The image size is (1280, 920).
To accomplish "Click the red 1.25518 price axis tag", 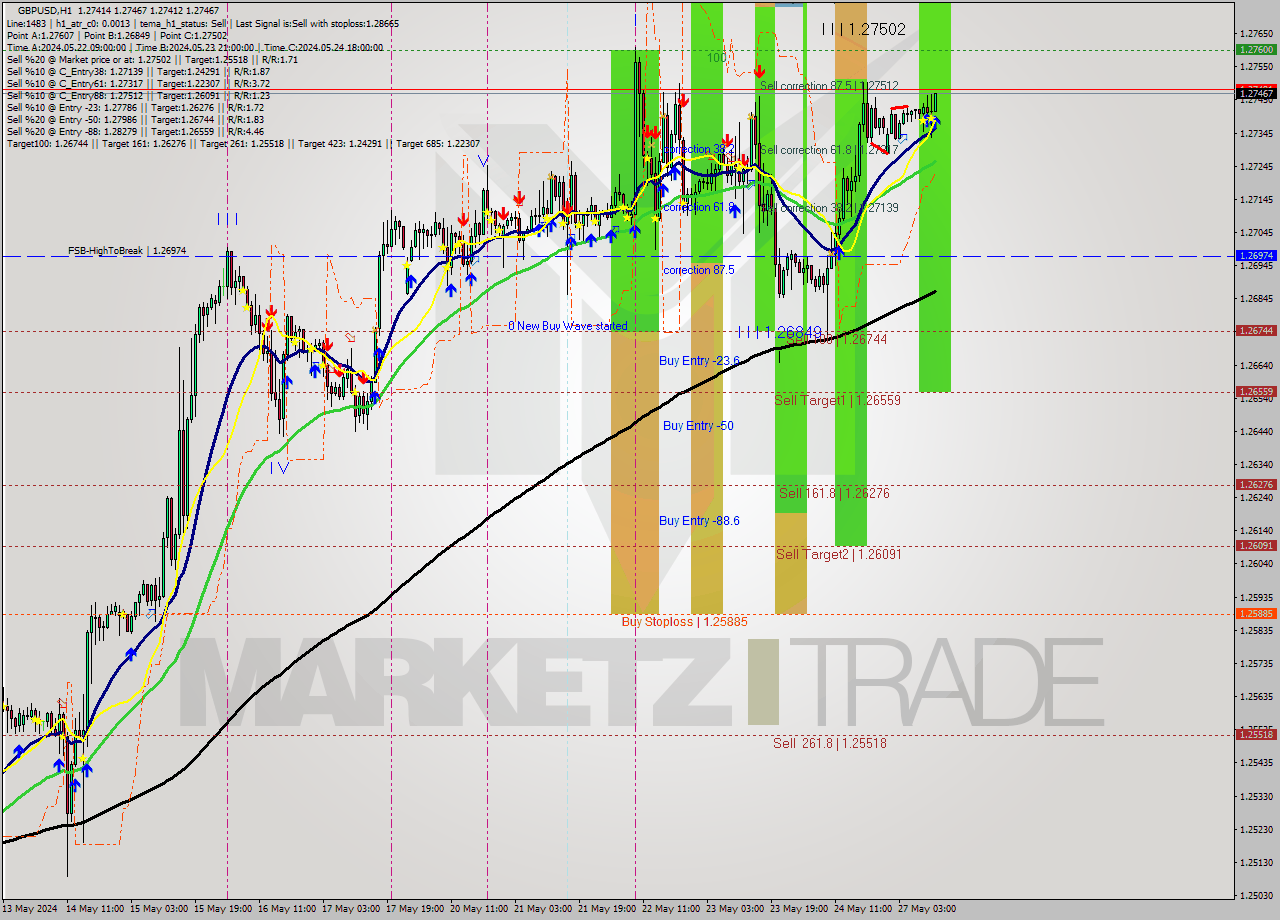I will (1256, 734).
